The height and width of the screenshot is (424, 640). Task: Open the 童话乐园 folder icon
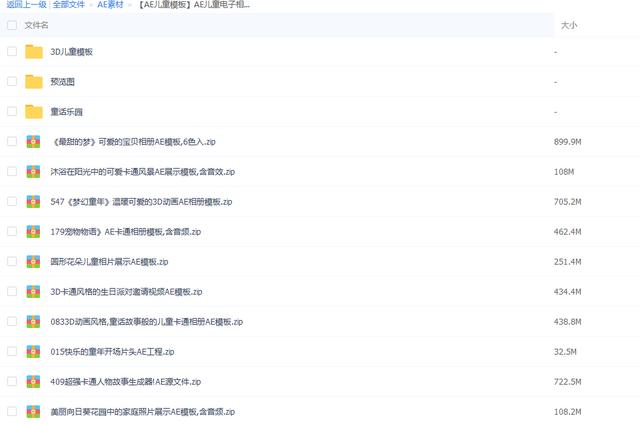tap(33, 112)
